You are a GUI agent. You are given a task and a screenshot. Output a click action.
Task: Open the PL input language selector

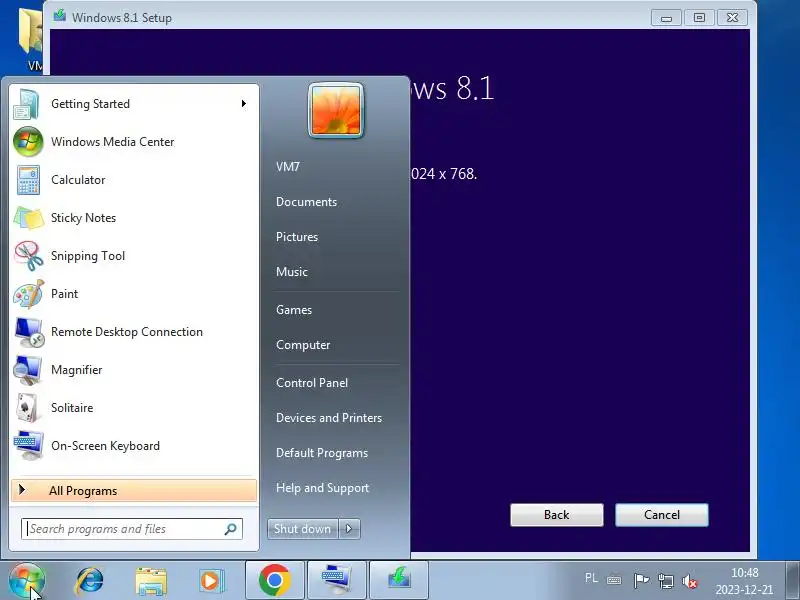click(591, 578)
